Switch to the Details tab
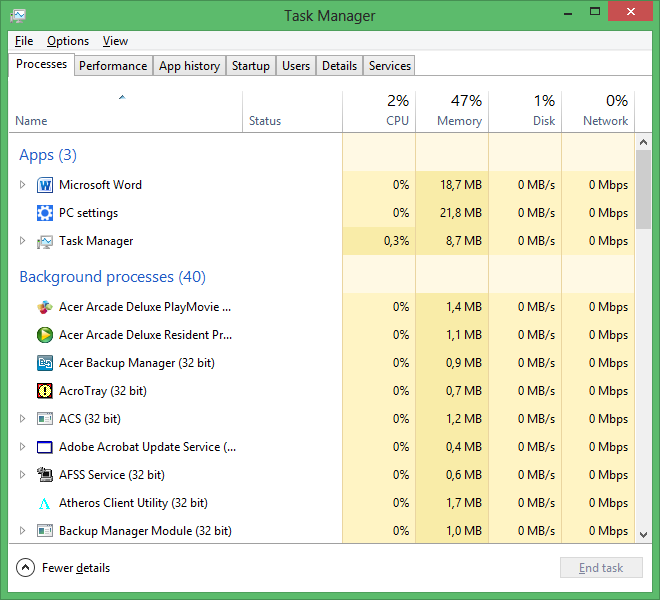660x600 pixels. 339,66
